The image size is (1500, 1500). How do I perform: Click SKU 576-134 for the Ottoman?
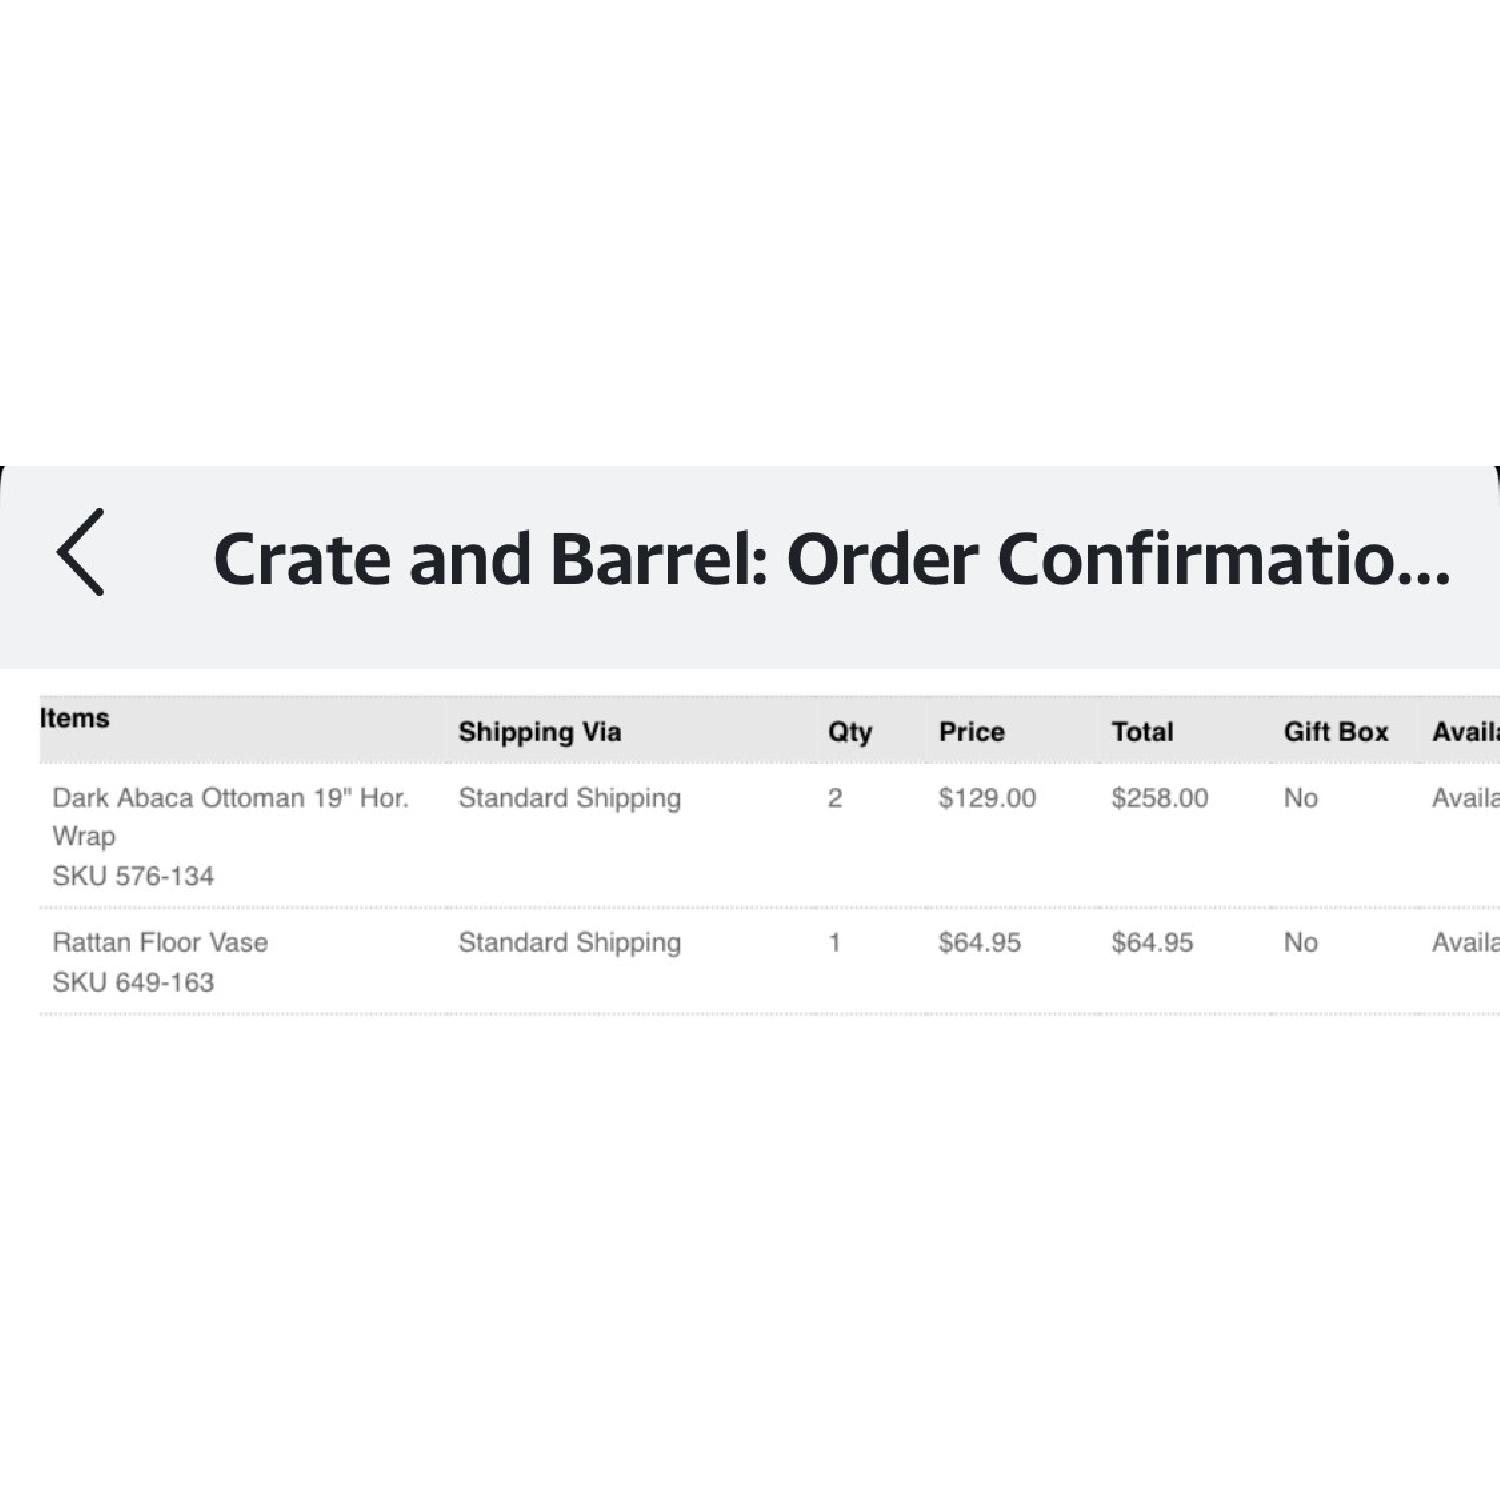(133, 875)
